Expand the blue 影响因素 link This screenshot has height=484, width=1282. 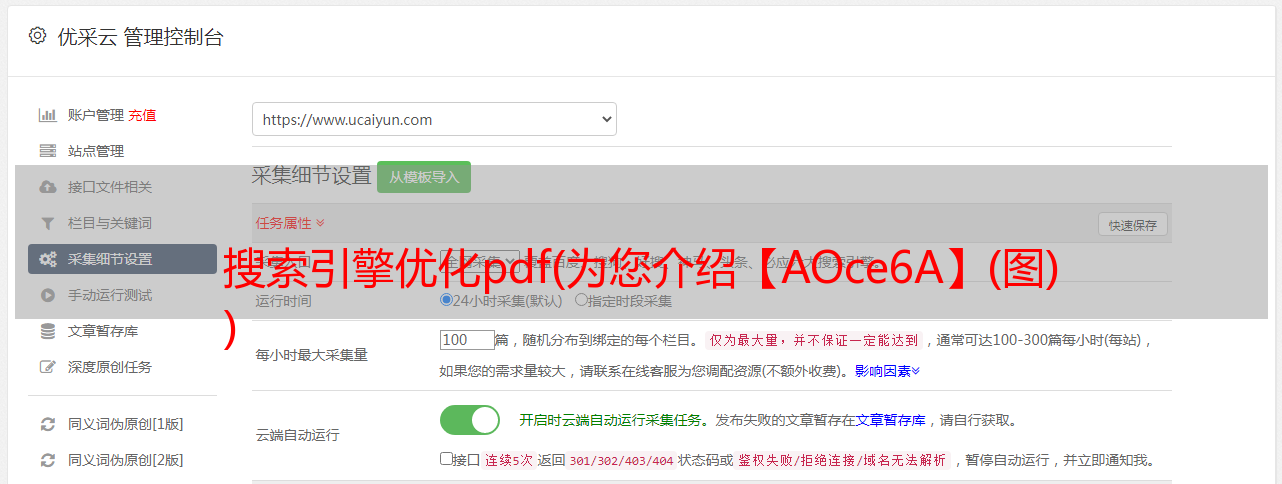click(887, 371)
